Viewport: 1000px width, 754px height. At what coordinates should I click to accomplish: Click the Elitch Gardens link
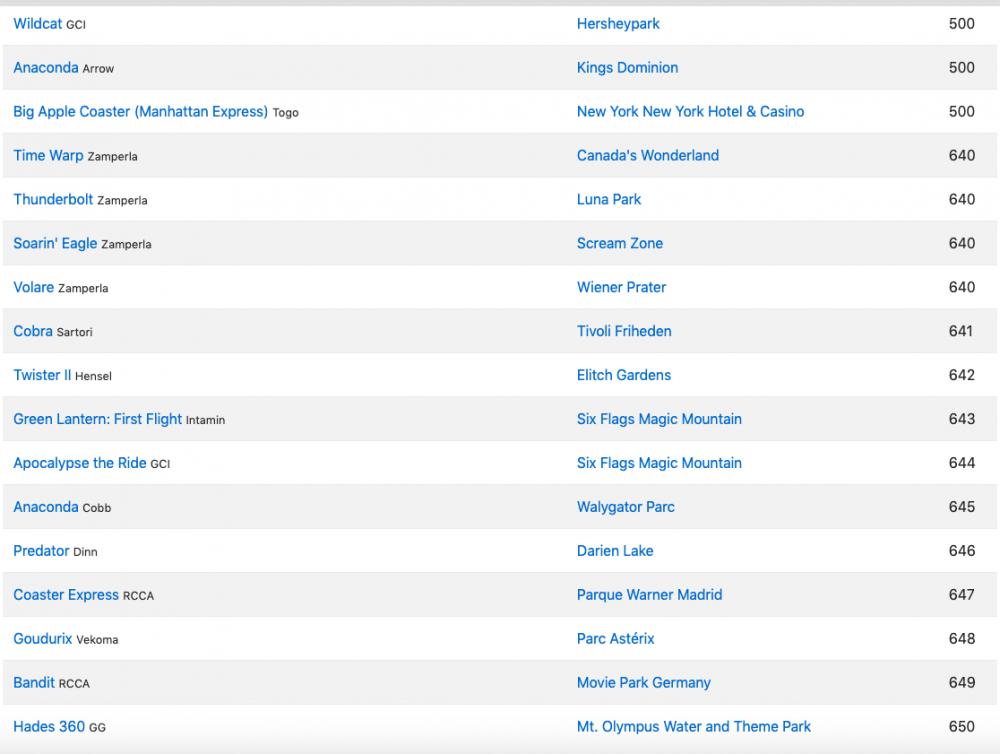pyautogui.click(x=624, y=376)
